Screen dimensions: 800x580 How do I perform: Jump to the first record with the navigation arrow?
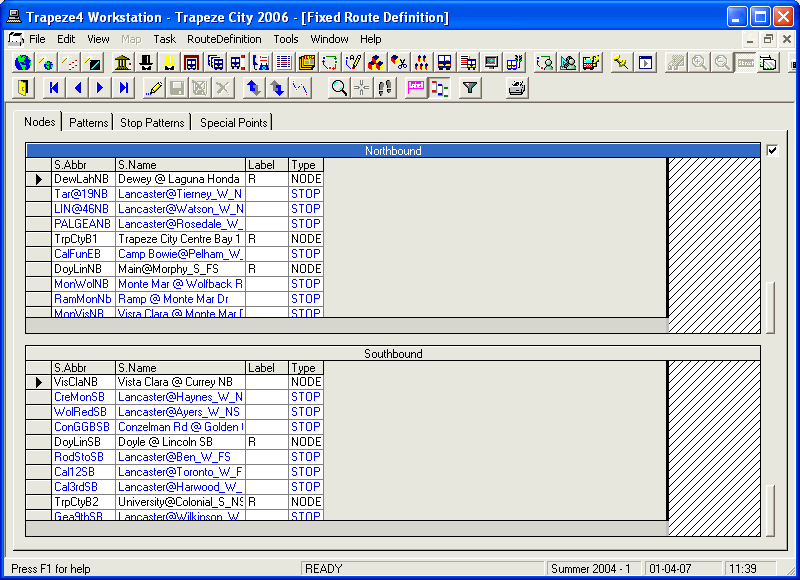(53, 88)
